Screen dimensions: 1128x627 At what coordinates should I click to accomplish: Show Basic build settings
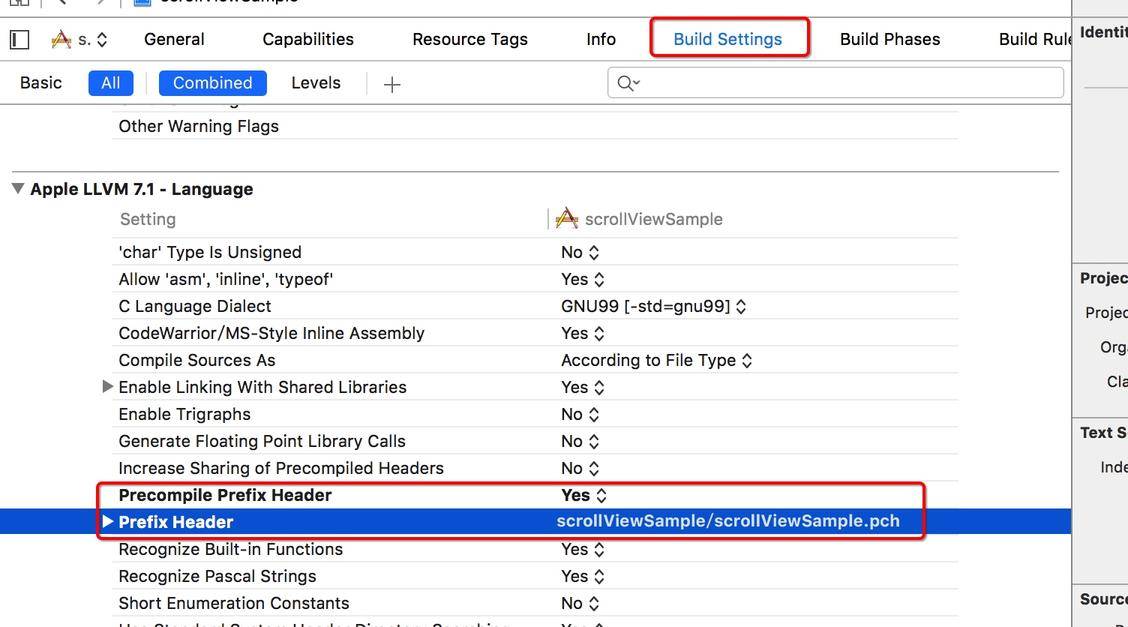(41, 83)
